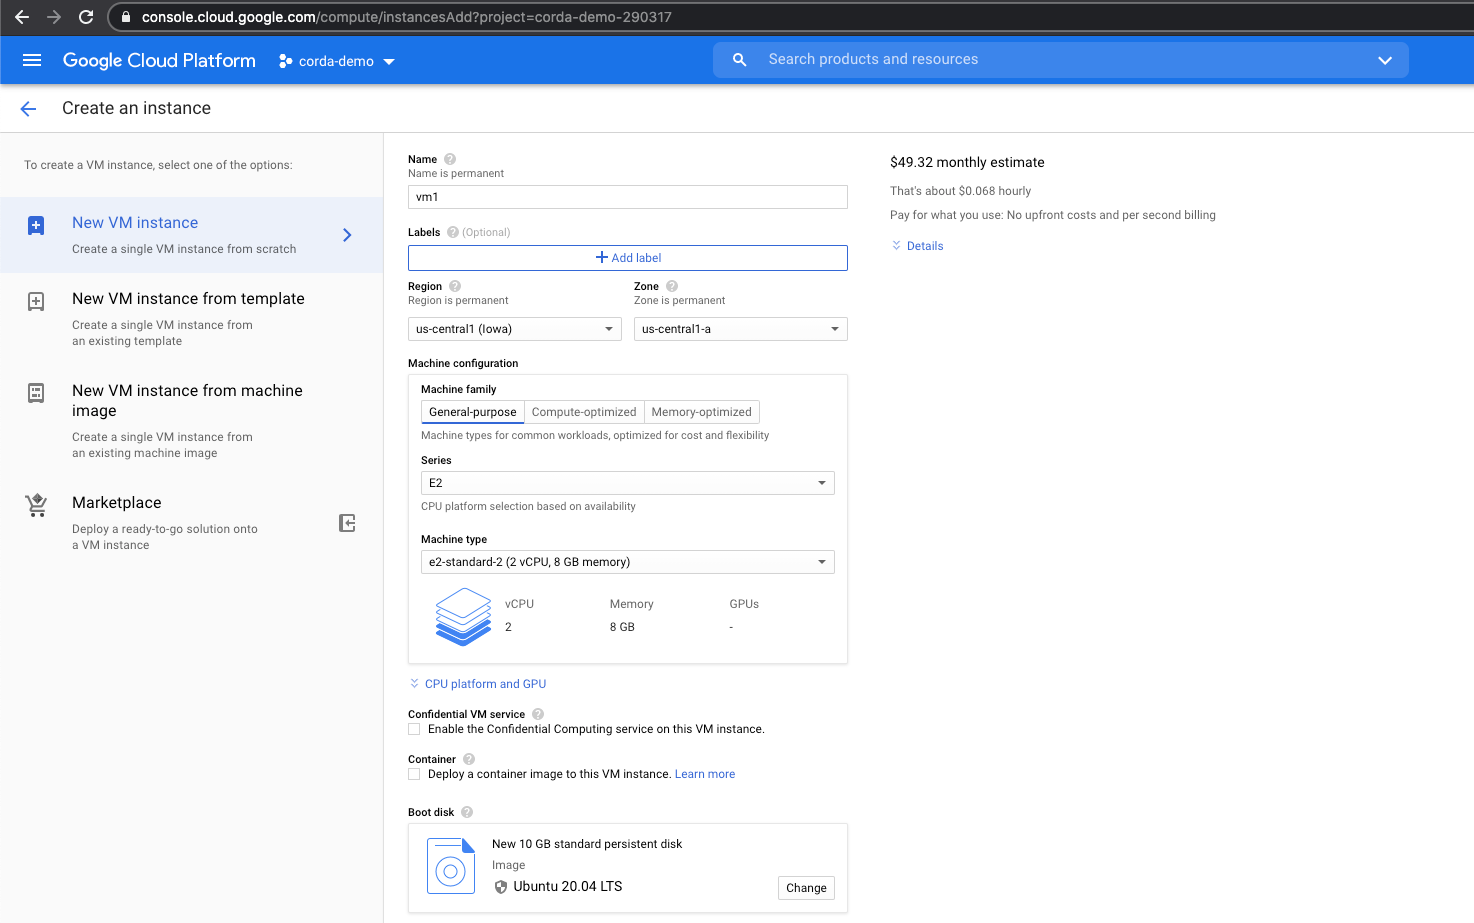Click New 10 GB standard persistent disk text
Screen dimensions: 1474x923
[587, 844]
